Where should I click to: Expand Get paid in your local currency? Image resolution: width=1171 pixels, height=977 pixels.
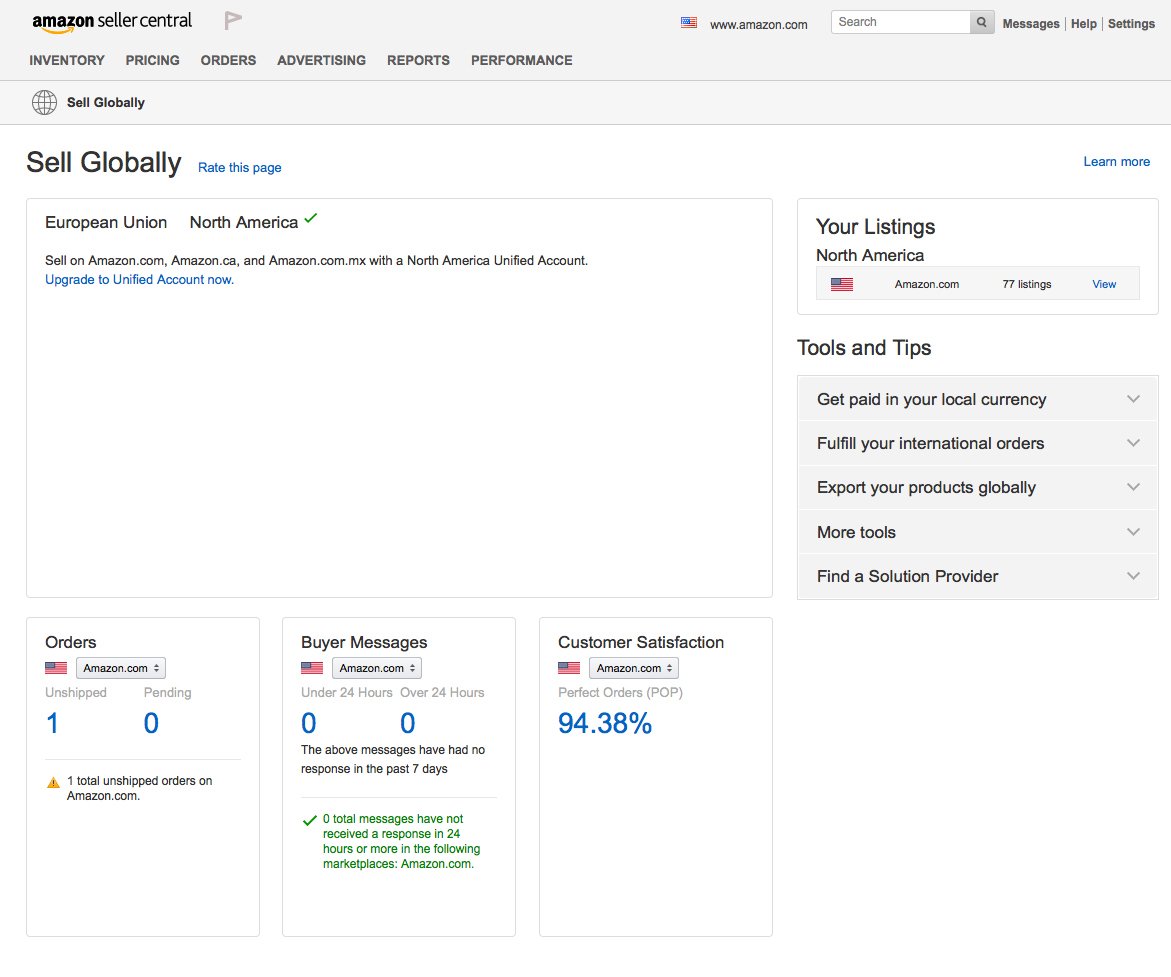coord(978,399)
